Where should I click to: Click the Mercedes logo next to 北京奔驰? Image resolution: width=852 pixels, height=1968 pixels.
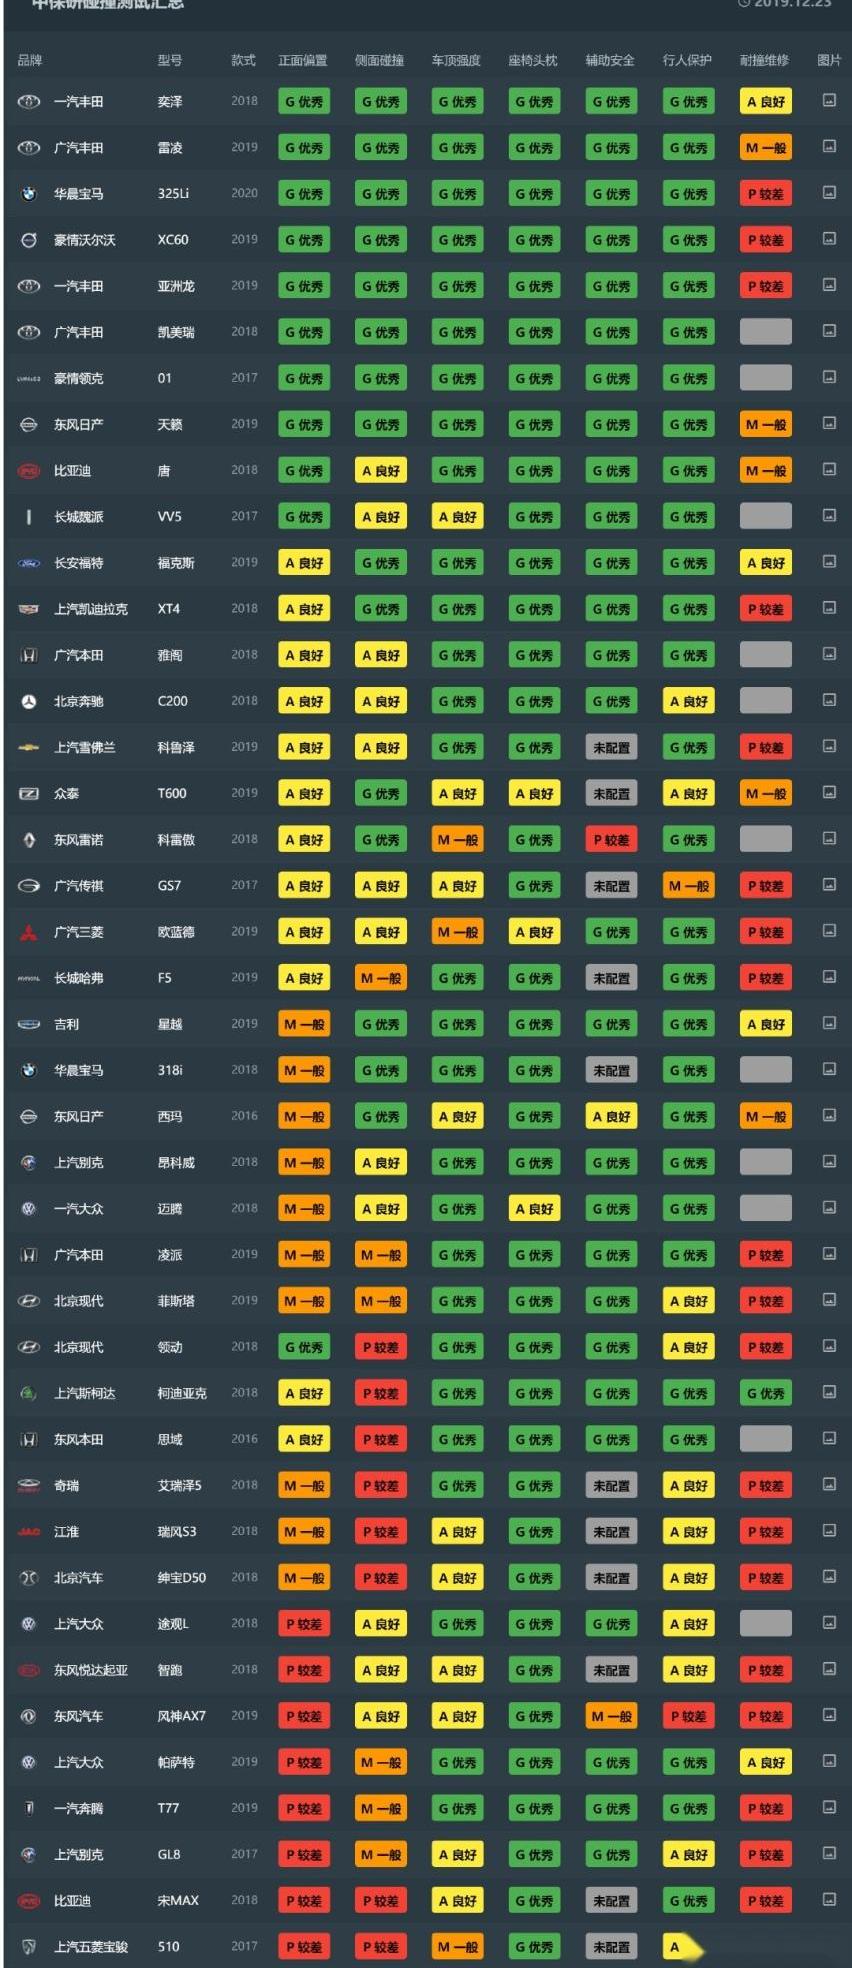click(x=29, y=701)
